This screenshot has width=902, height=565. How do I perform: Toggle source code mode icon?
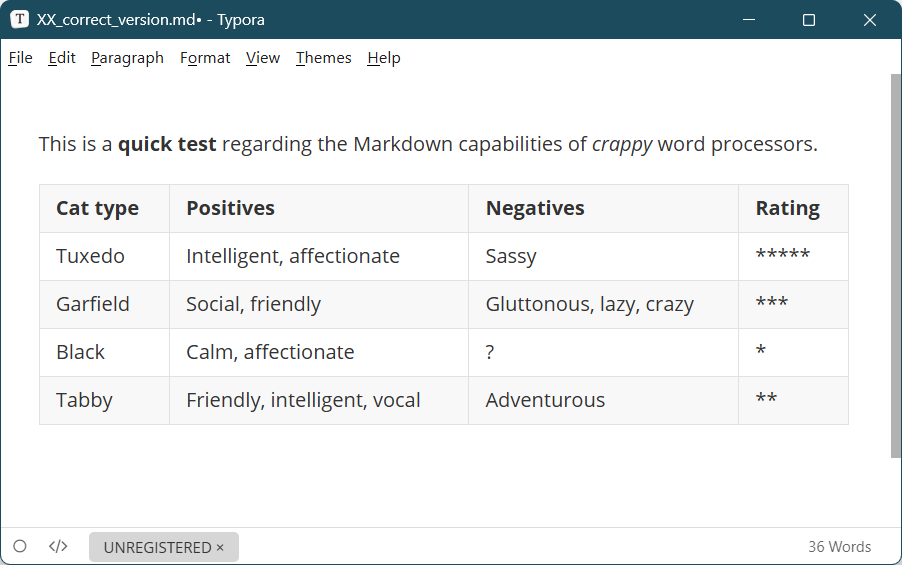pyautogui.click(x=58, y=547)
